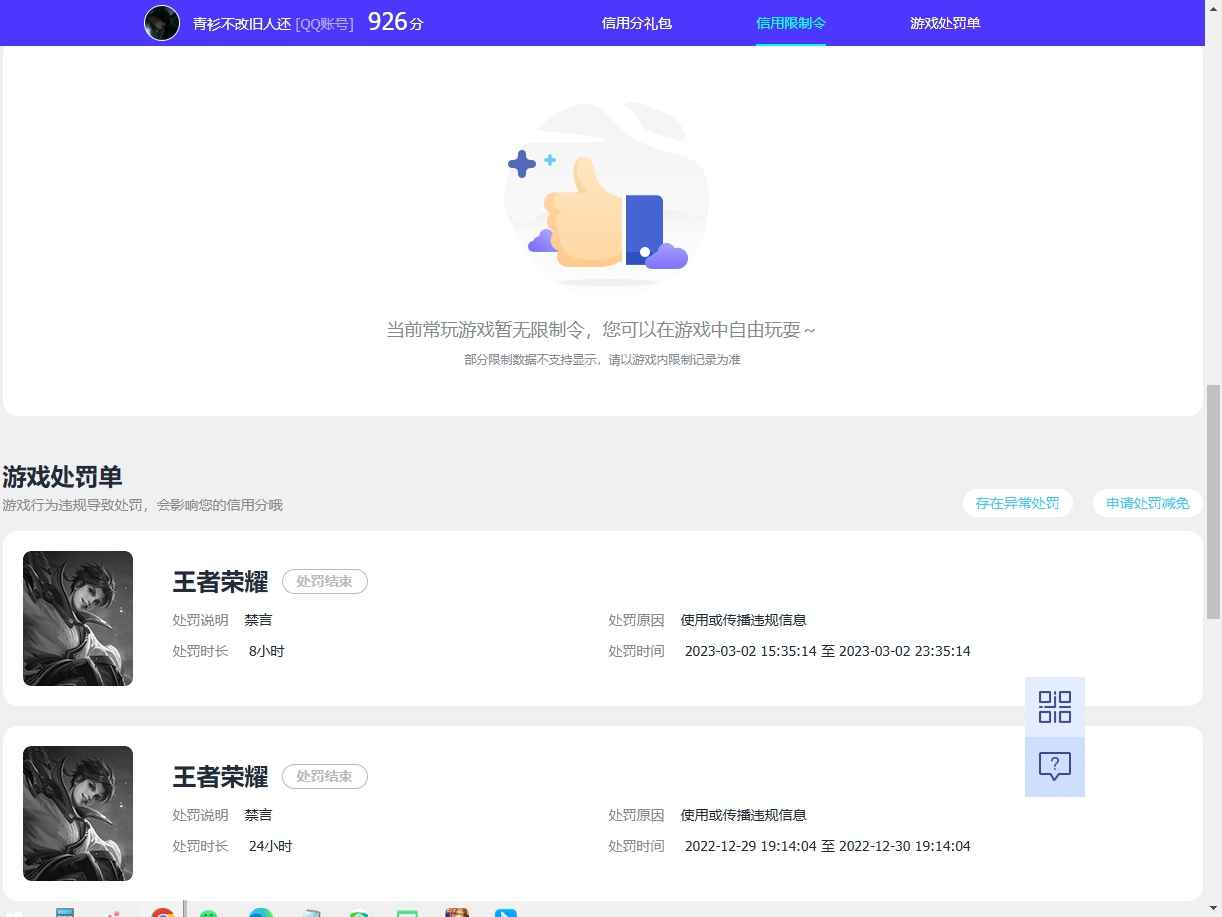
Task: Switch to the 信用限制令 tab
Action: point(791,22)
